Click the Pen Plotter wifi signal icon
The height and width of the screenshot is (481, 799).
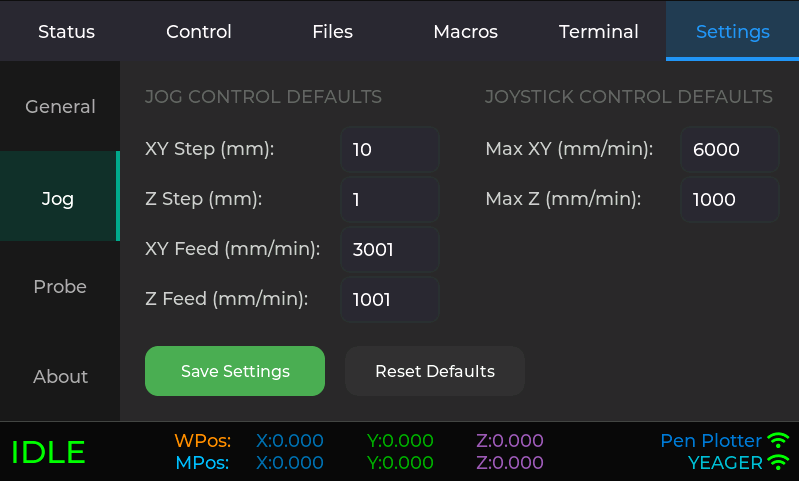click(x=778, y=441)
